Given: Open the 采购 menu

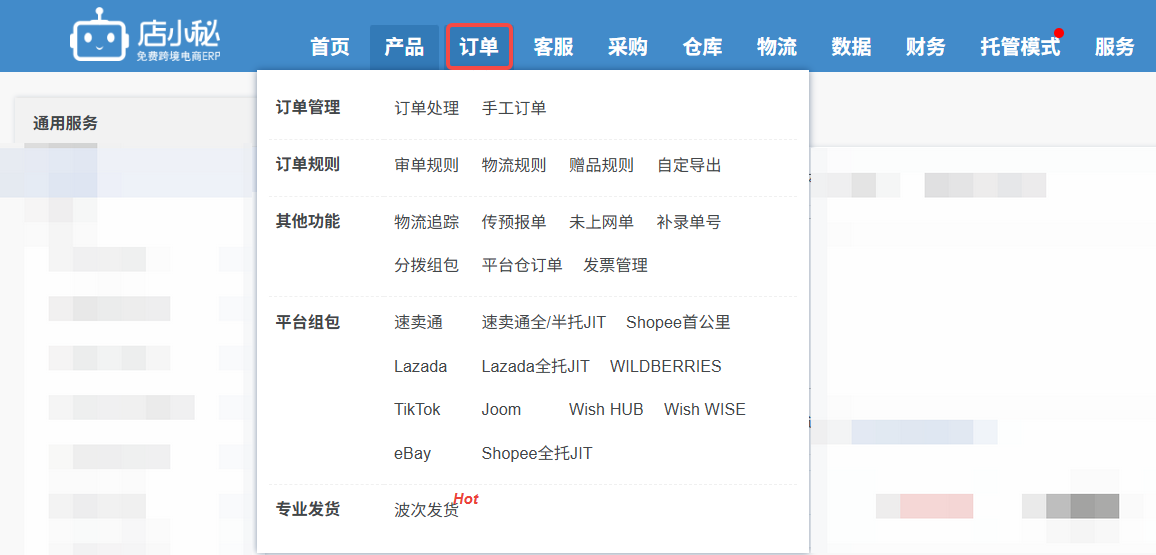Looking at the screenshot, I should point(628,47).
